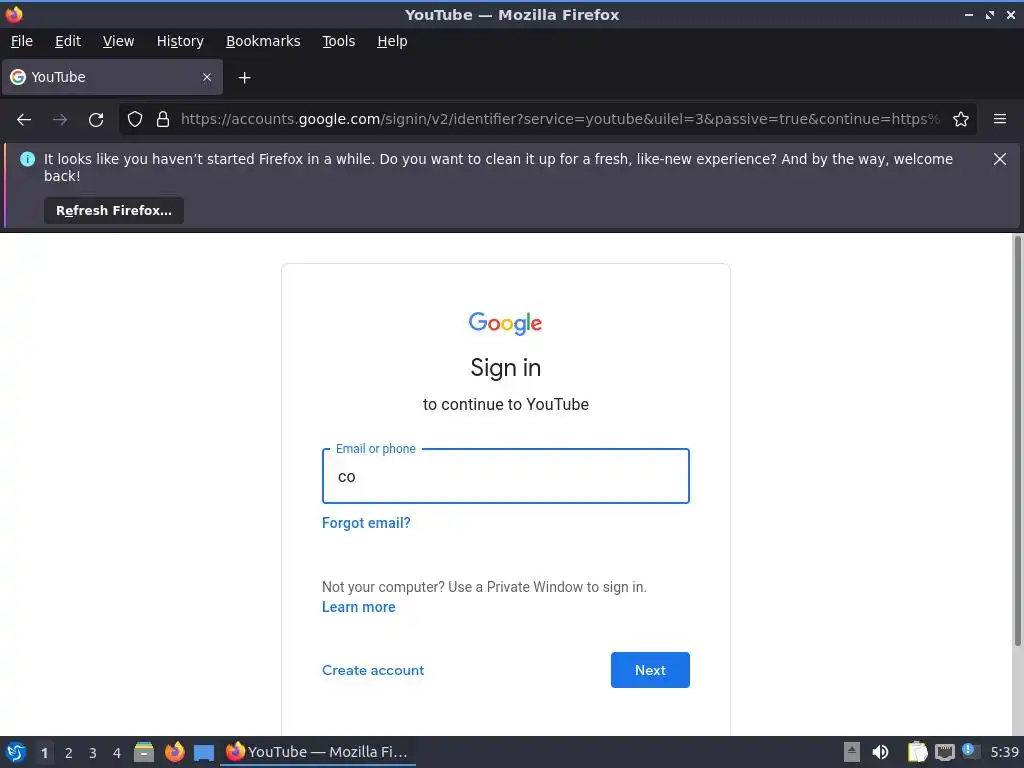Dismiss the Firefox refresh notification bar
Viewport: 1024px width, 768px height.
pos(1000,159)
